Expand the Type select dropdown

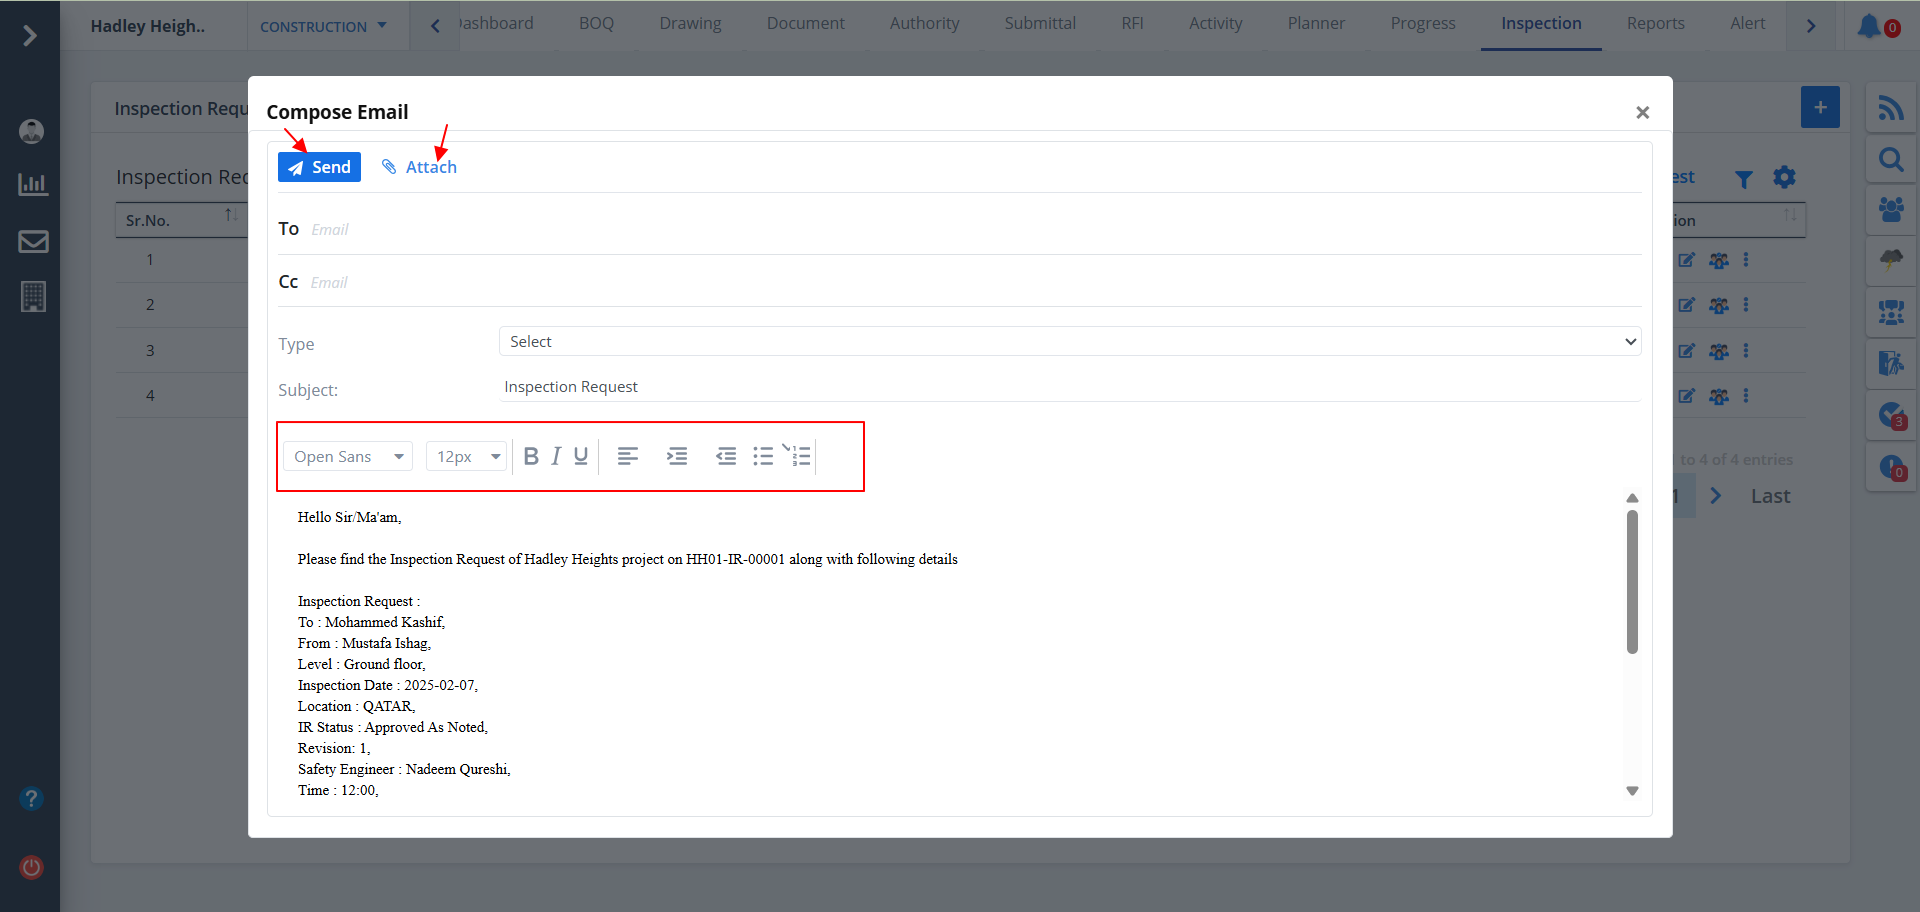[1069, 342]
